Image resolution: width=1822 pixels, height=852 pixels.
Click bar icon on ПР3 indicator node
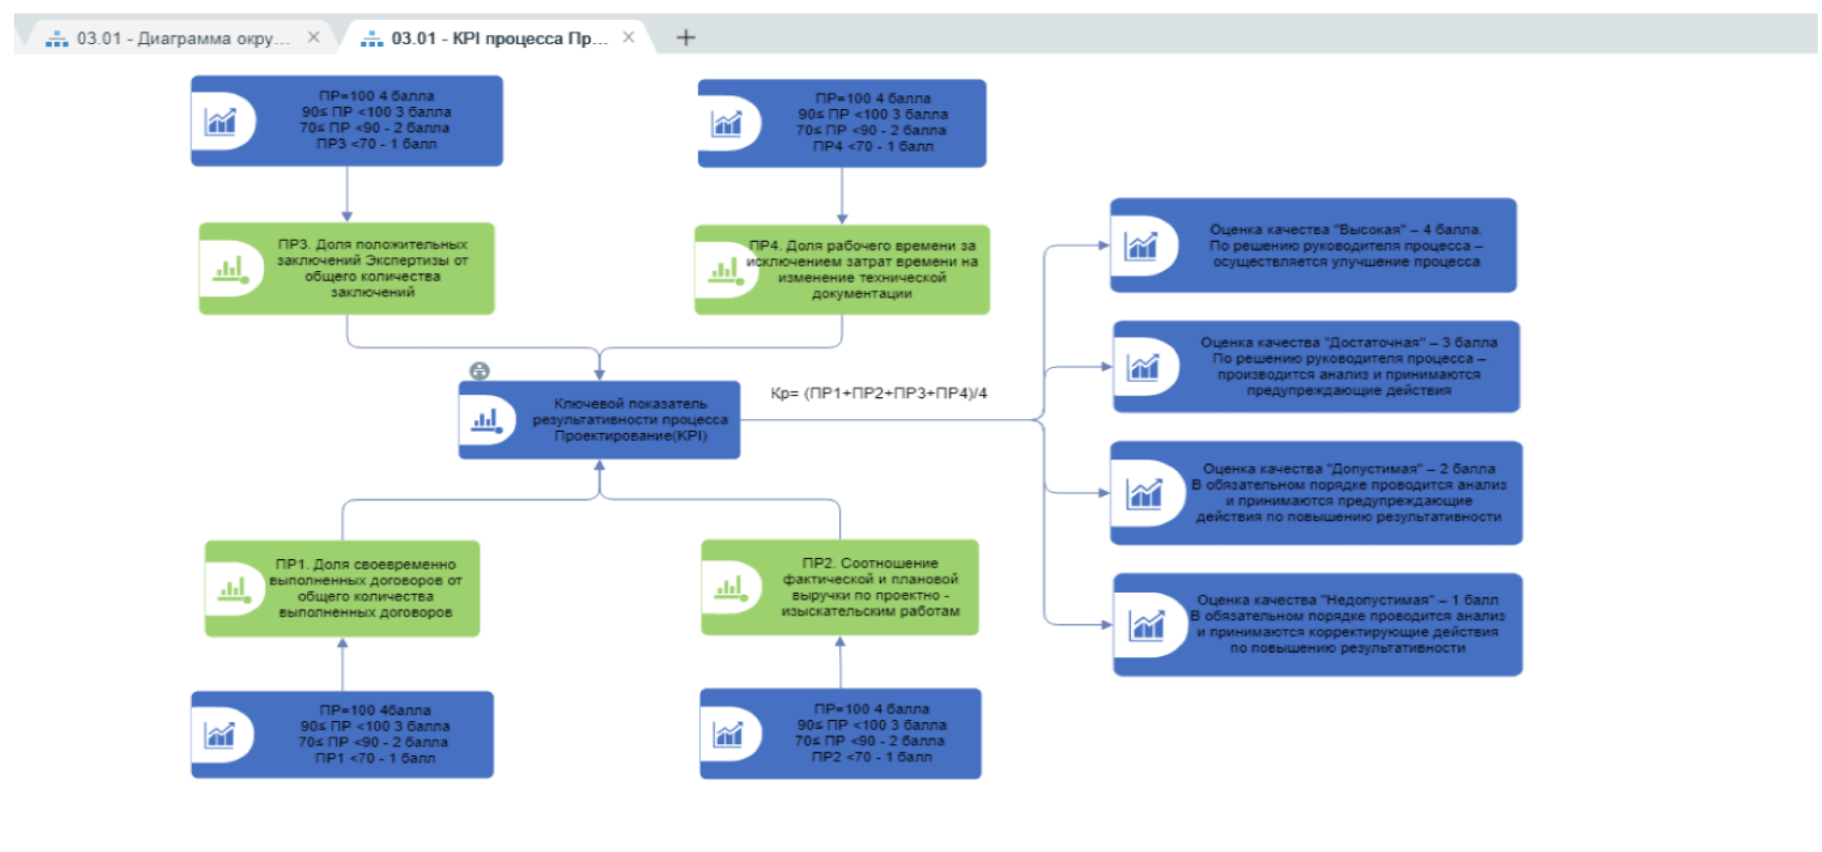(229, 269)
